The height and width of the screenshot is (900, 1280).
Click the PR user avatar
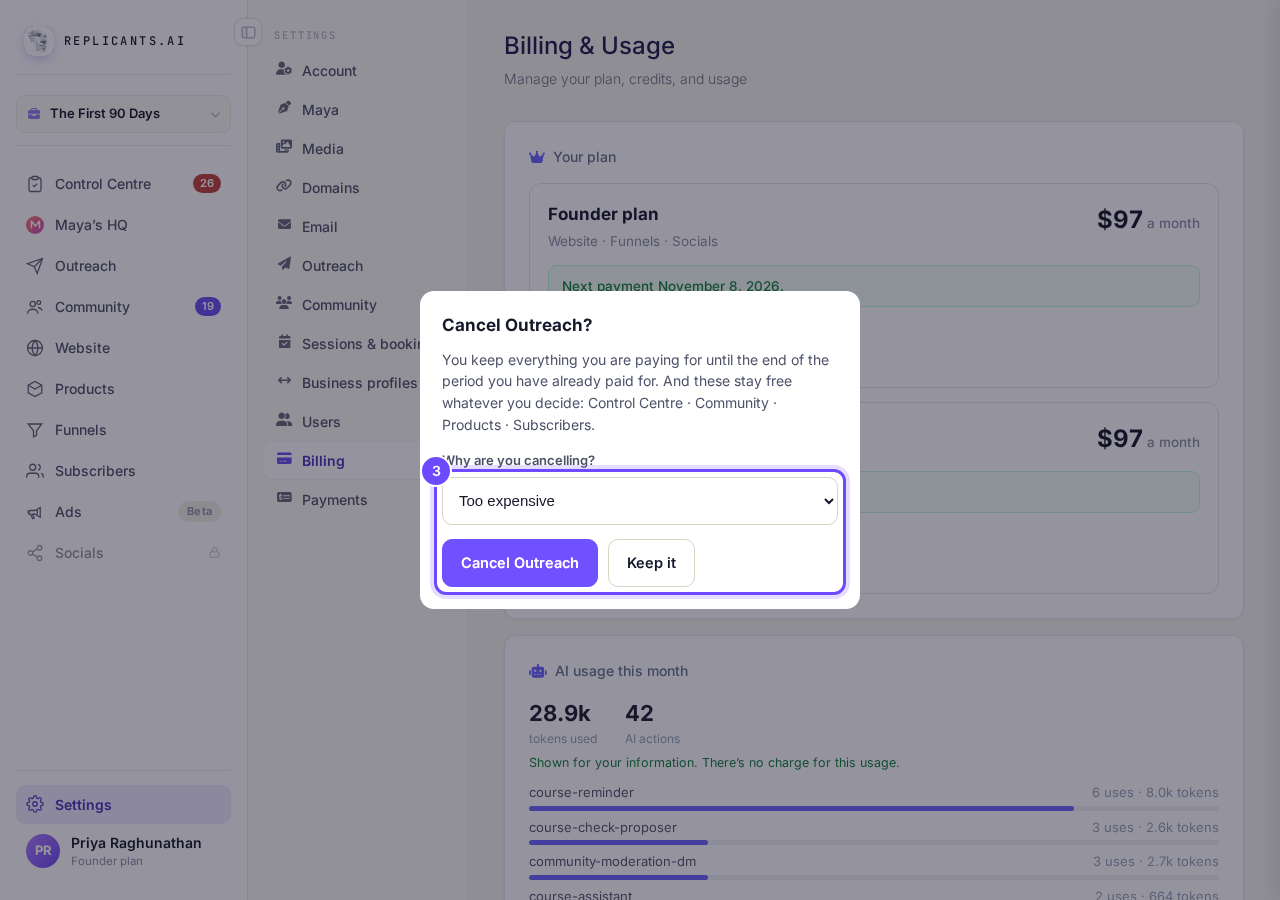tap(43, 851)
